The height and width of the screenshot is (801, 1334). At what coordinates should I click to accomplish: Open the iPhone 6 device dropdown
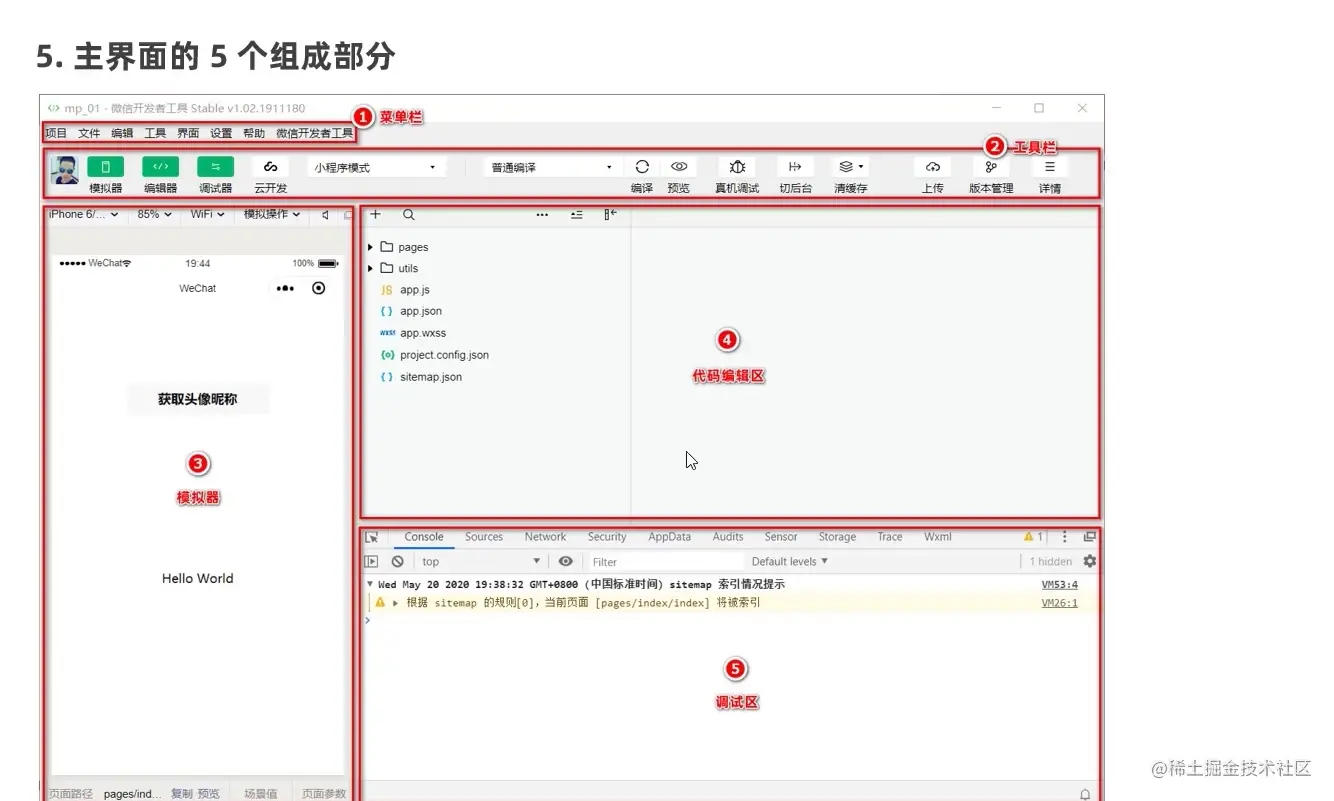pos(84,214)
